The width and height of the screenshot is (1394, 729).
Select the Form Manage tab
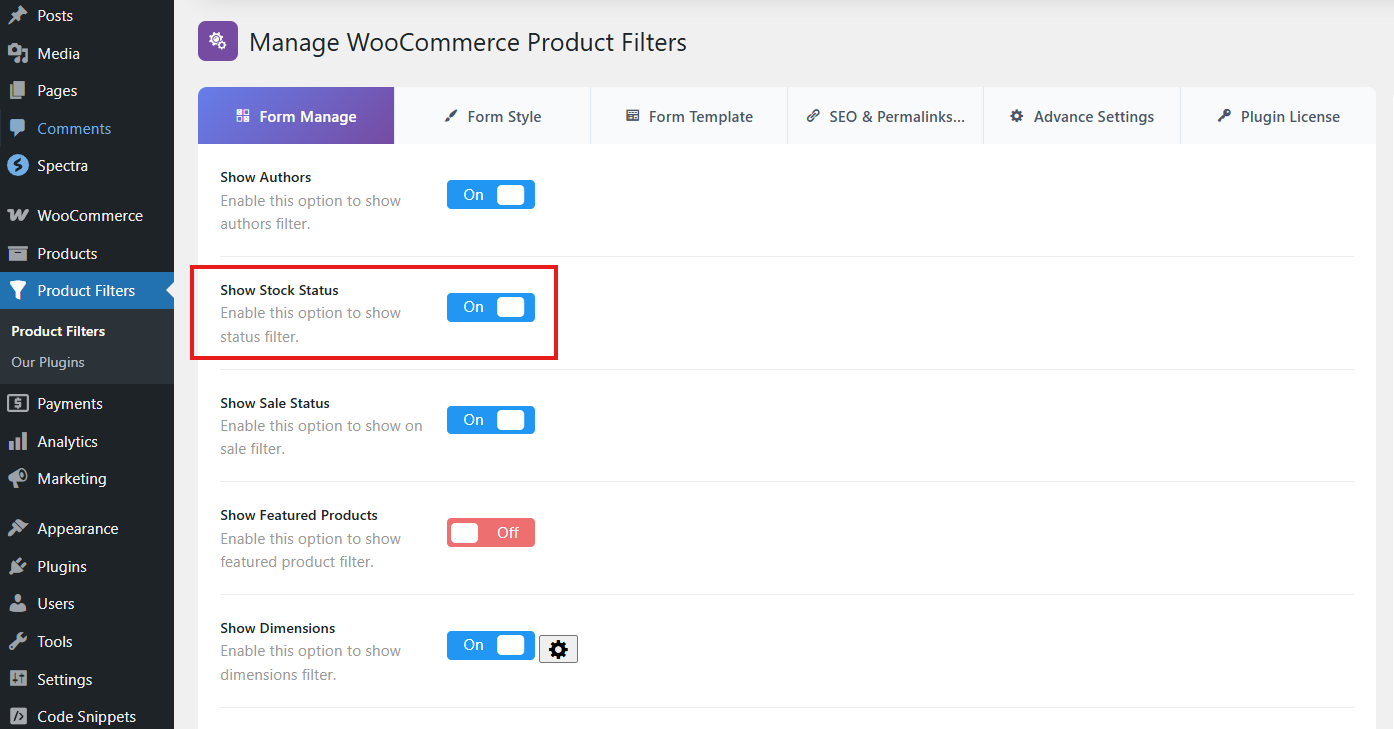296,116
